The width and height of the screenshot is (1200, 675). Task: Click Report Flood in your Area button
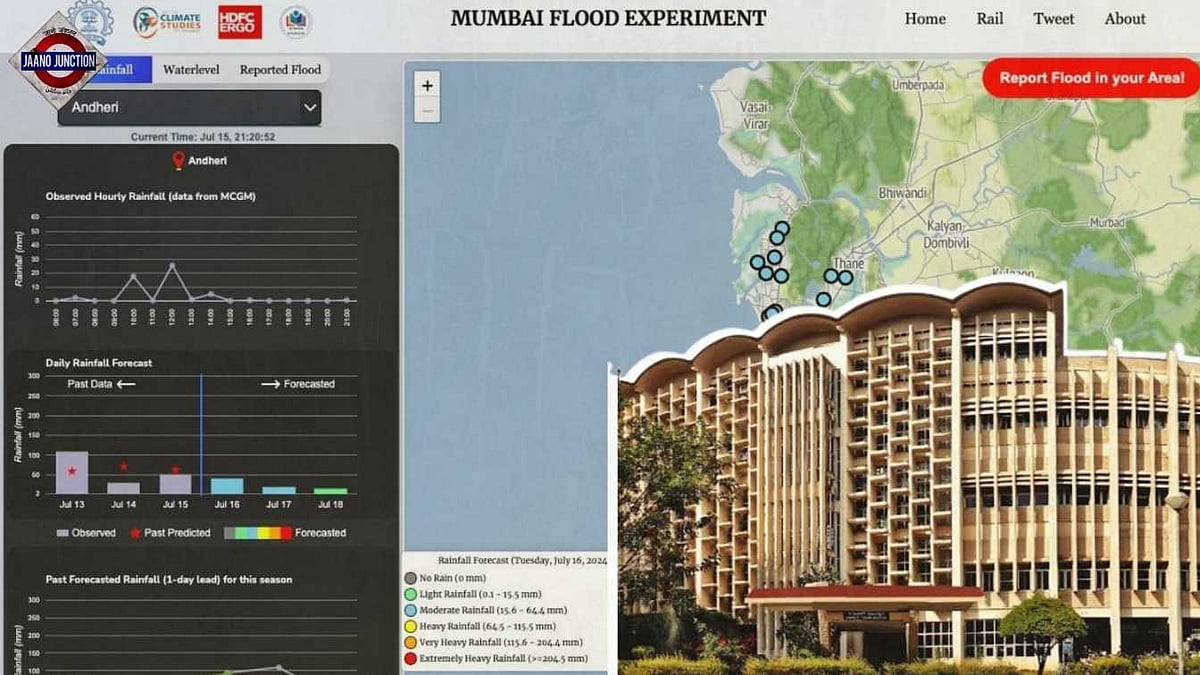(x=1091, y=78)
